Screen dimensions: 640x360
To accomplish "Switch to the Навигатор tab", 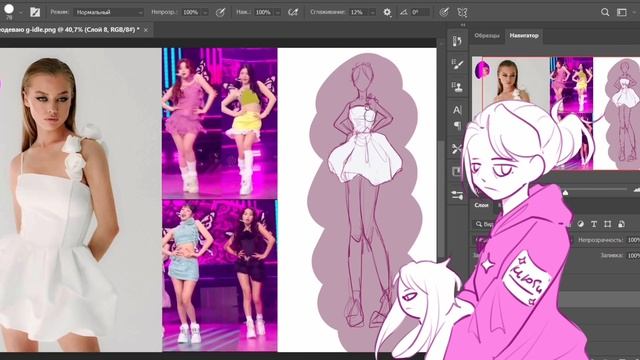I will (524, 36).
